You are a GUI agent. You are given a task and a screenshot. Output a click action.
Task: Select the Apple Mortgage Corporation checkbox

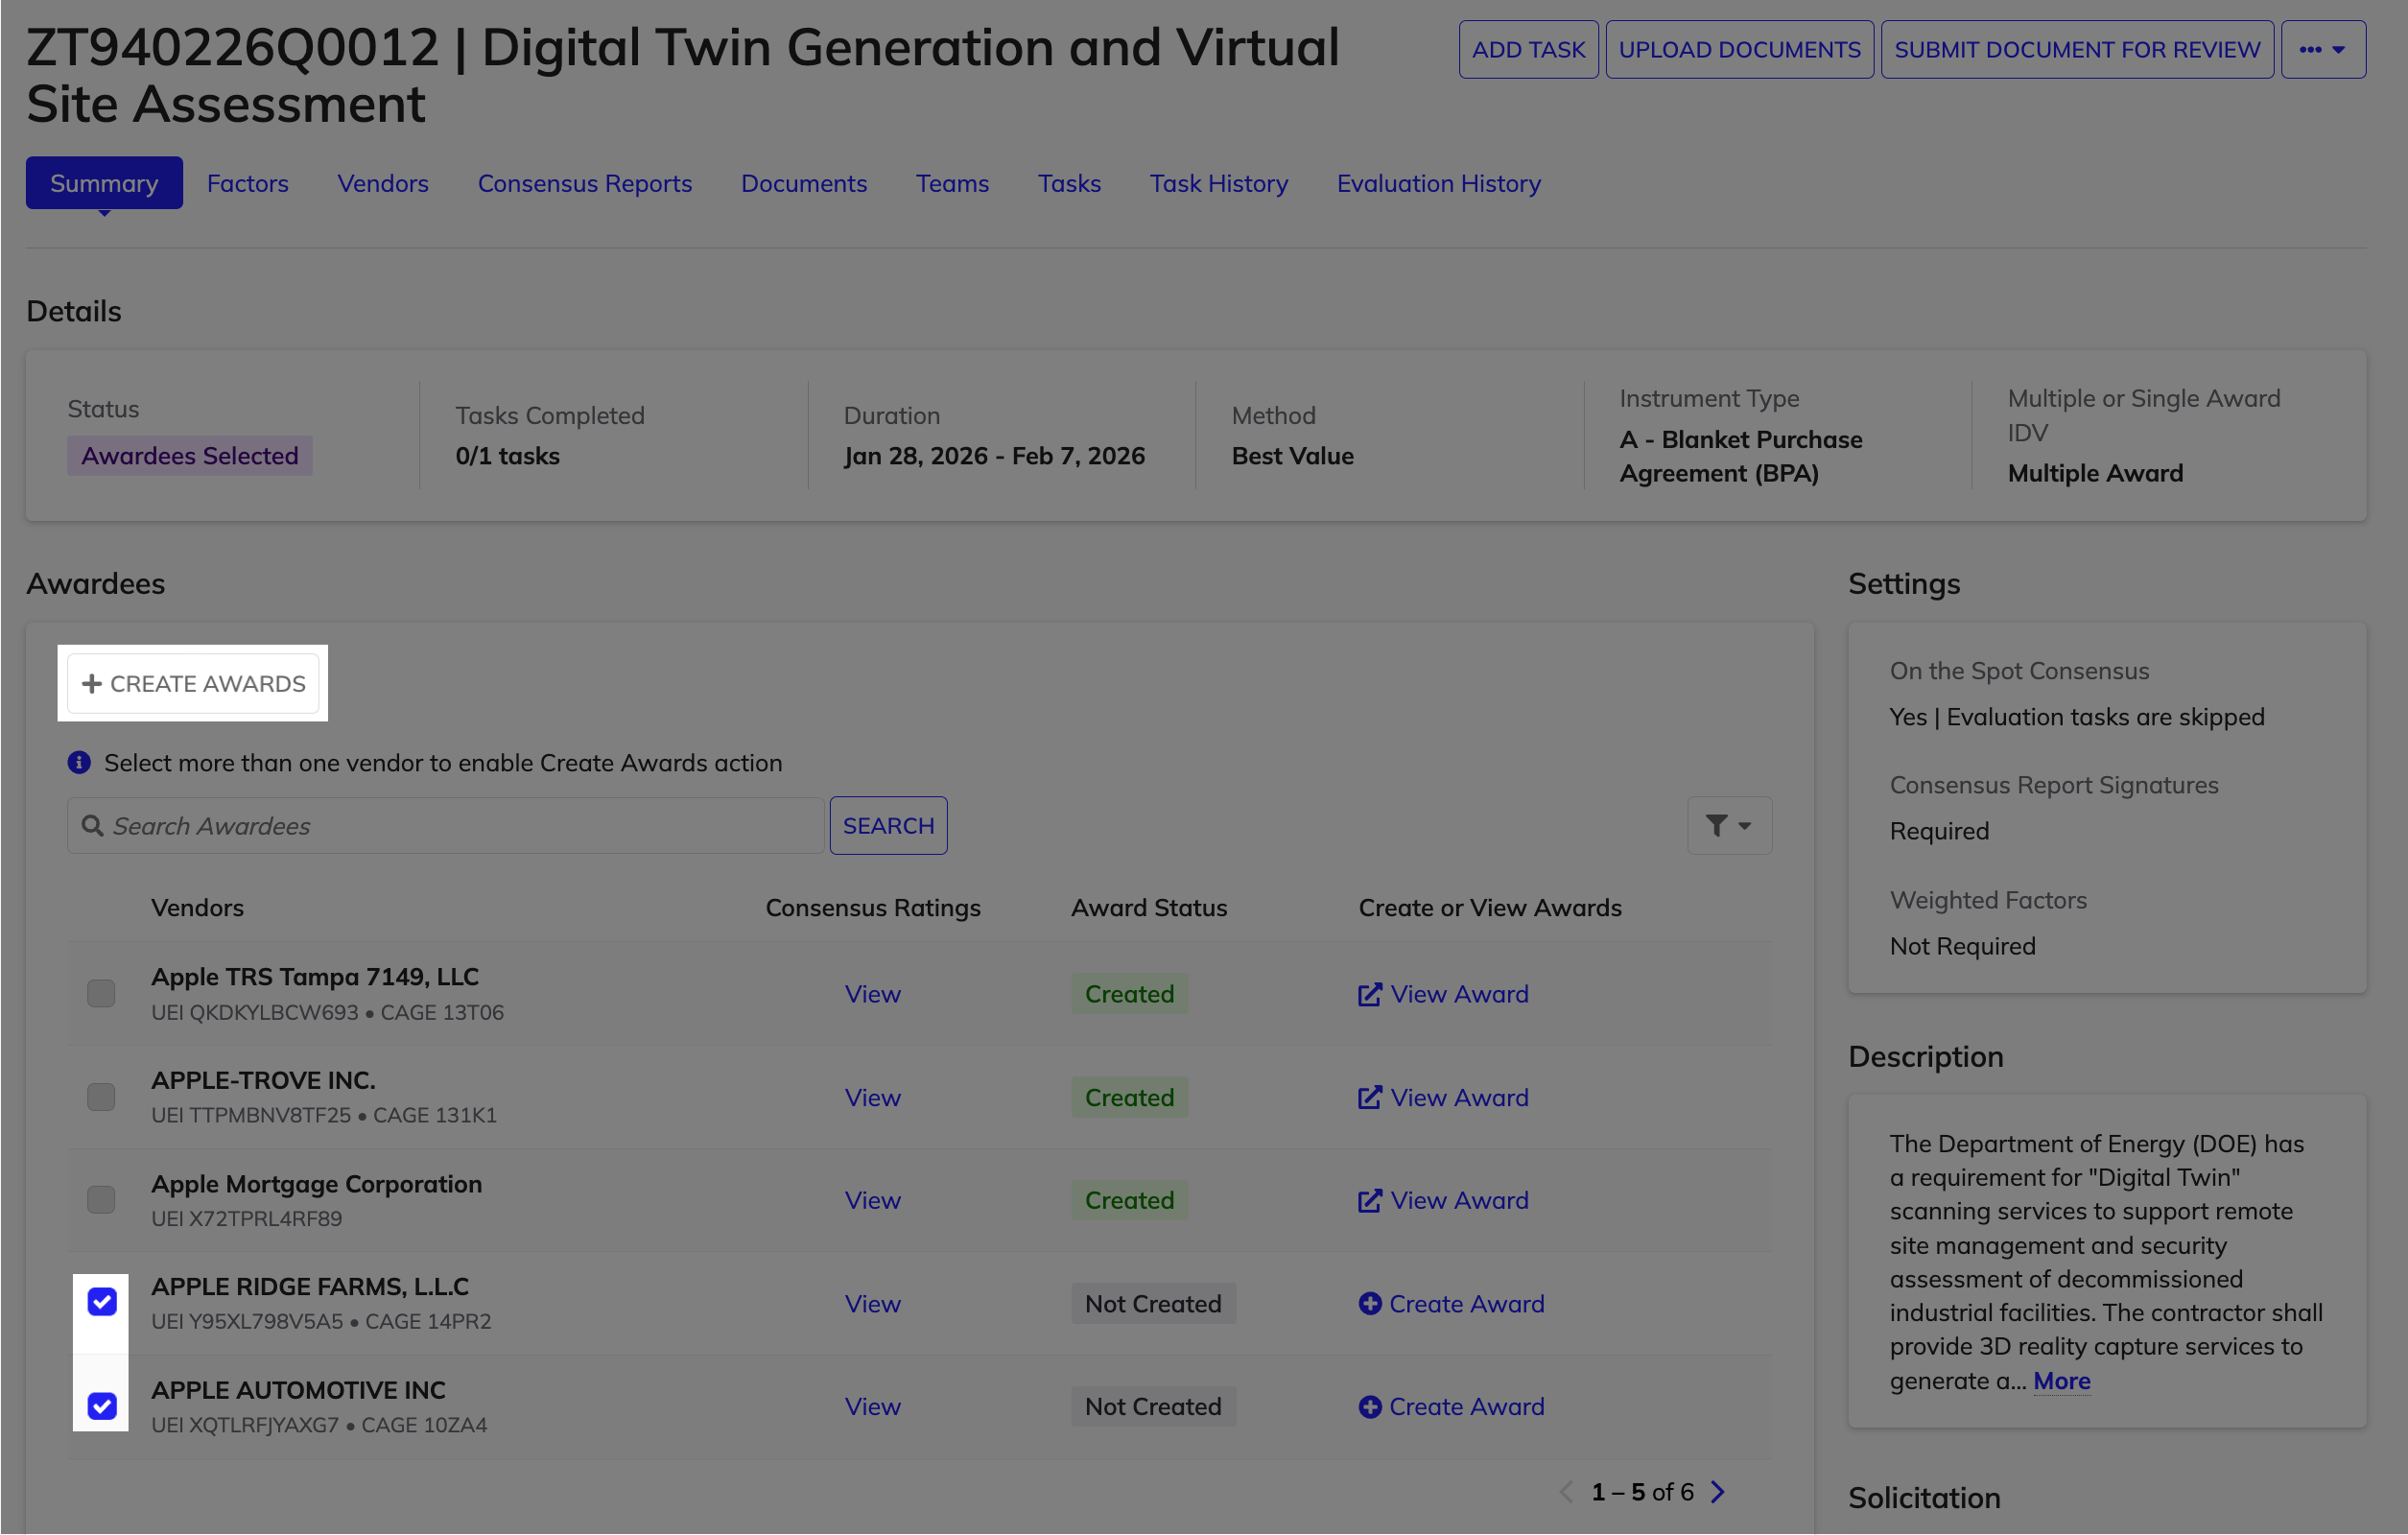(x=101, y=1199)
